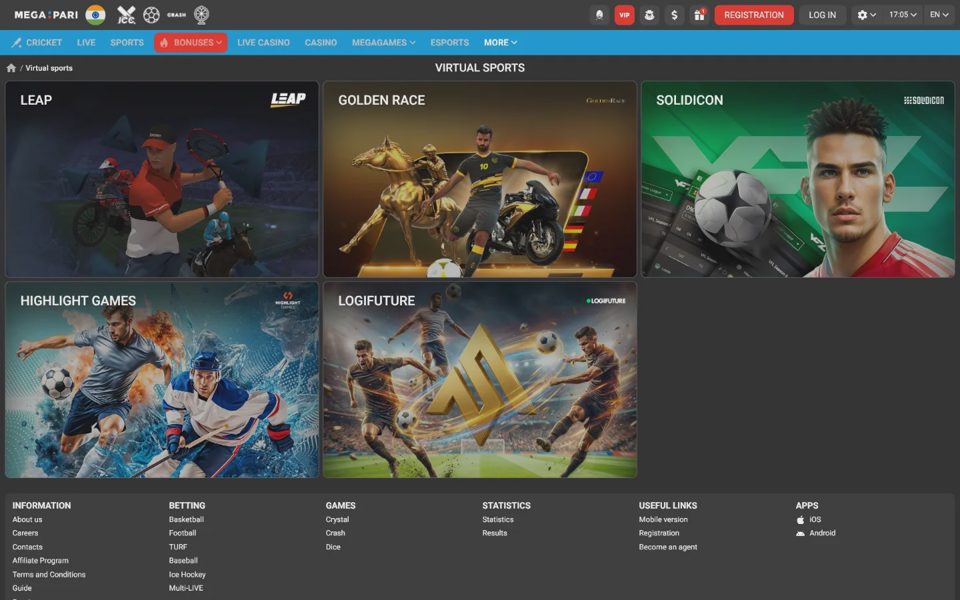Click the Log In button
The image size is (960, 600).
(x=822, y=15)
